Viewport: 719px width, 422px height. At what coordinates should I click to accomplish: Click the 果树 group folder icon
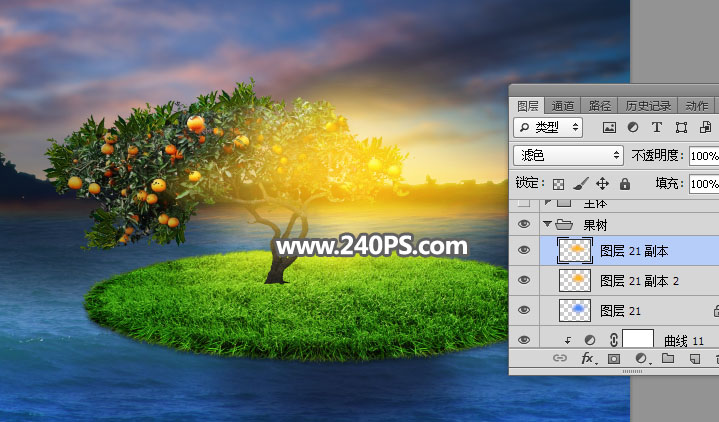(x=564, y=224)
